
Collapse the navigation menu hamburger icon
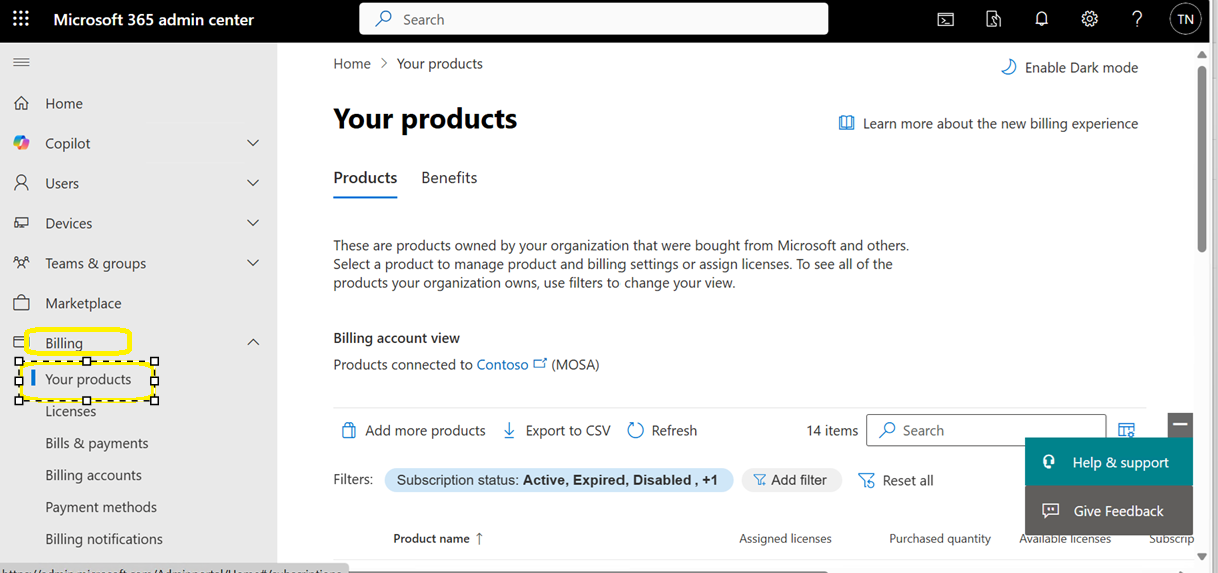click(x=21, y=62)
